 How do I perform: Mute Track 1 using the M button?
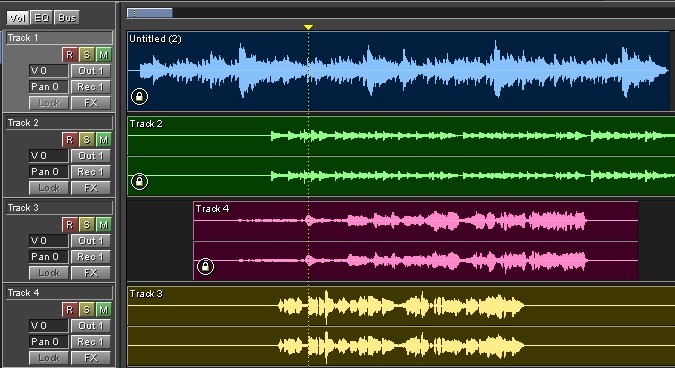(103, 55)
